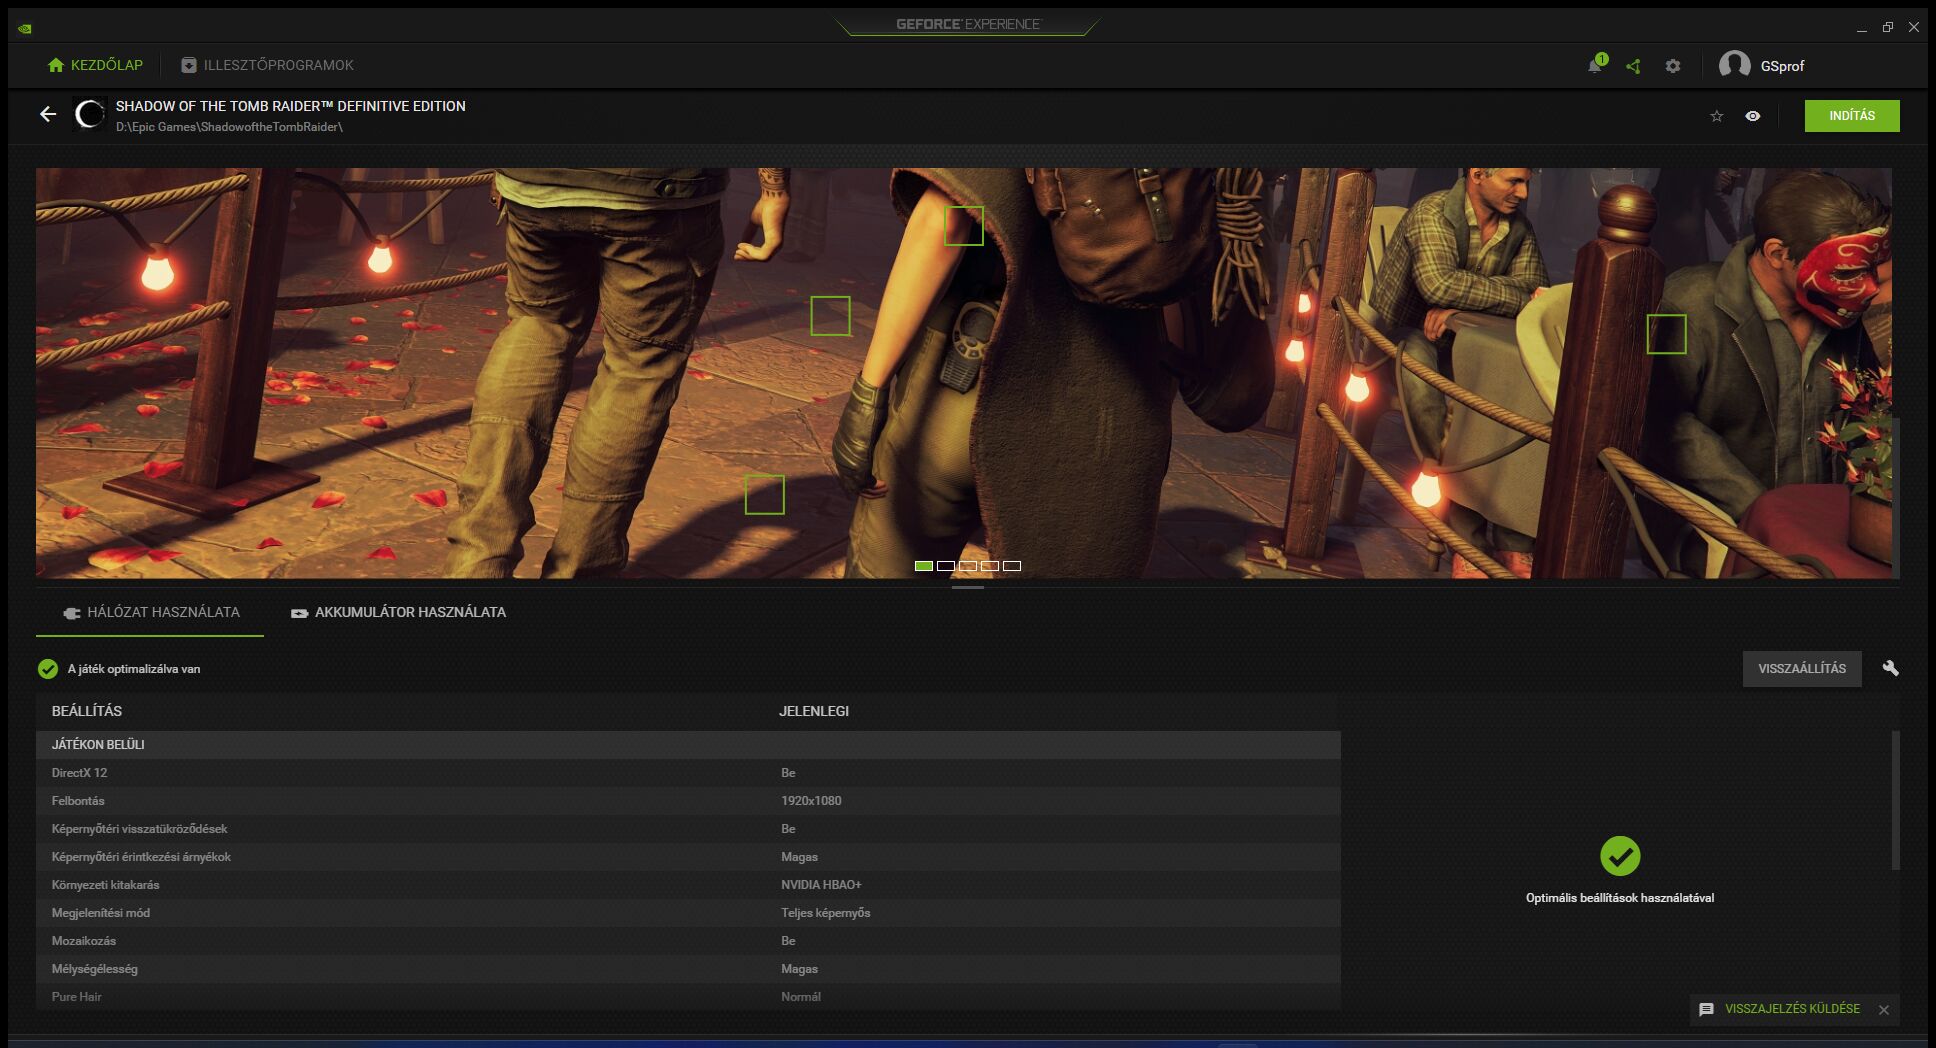Viewport: 1936px width, 1048px height.
Task: Click the Megjelenítési mód row
Action: pos(688,913)
